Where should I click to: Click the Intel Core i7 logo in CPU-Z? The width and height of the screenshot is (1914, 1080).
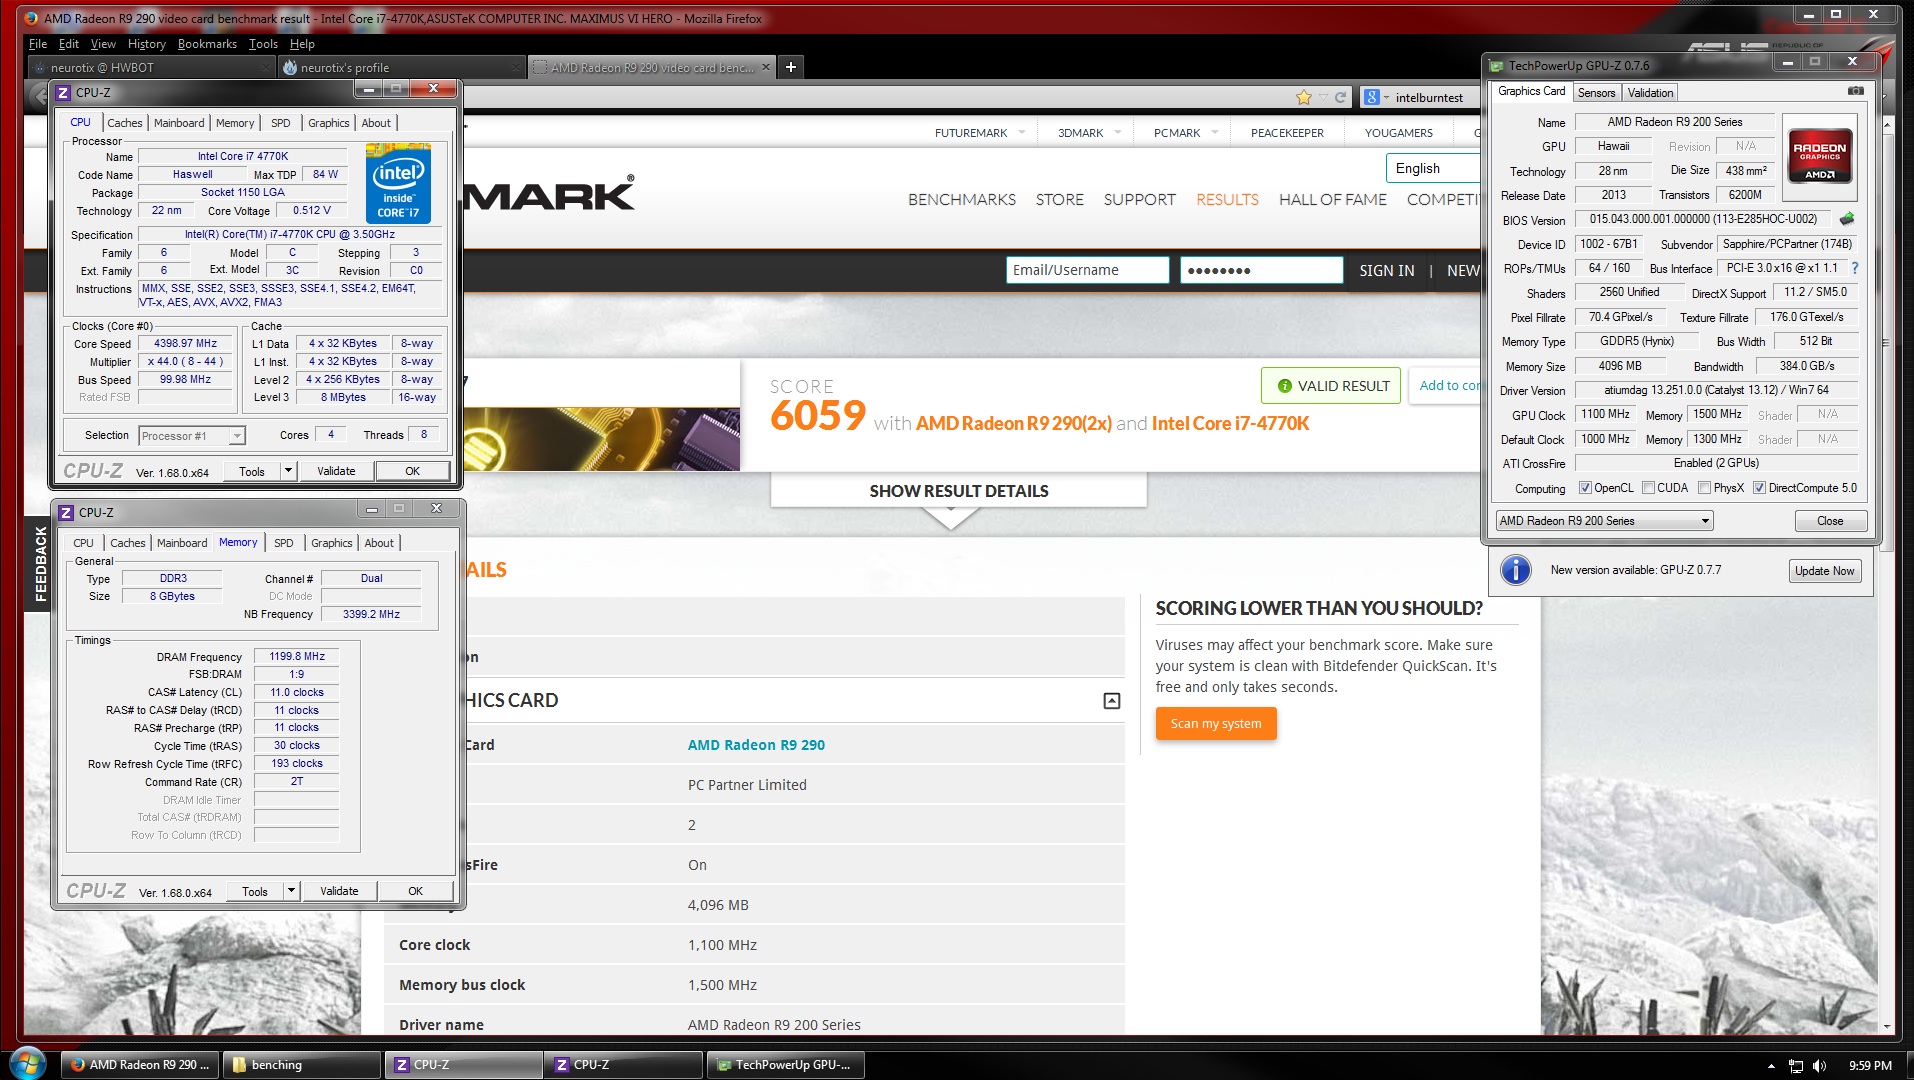tap(398, 182)
